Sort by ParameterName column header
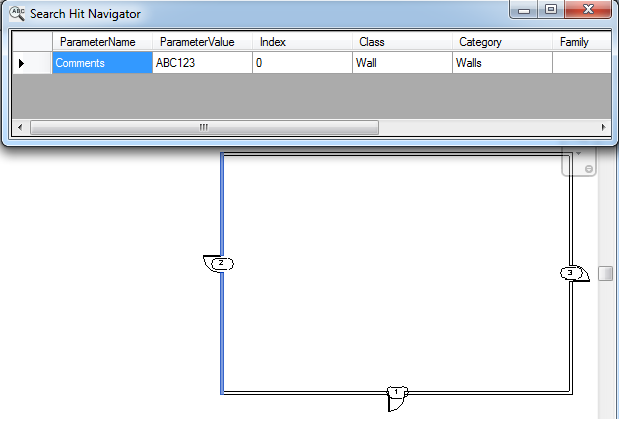Viewport: 620px width, 425px height. 102,42
